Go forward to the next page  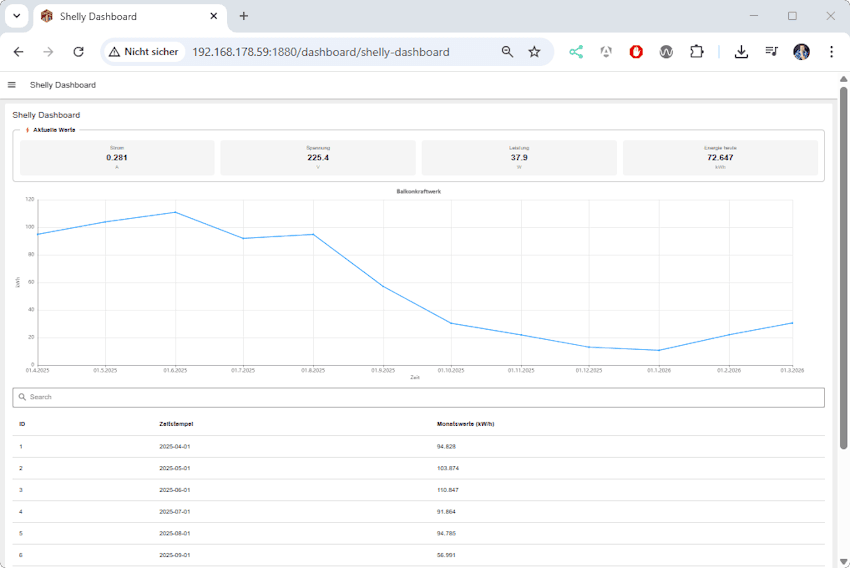(48, 52)
